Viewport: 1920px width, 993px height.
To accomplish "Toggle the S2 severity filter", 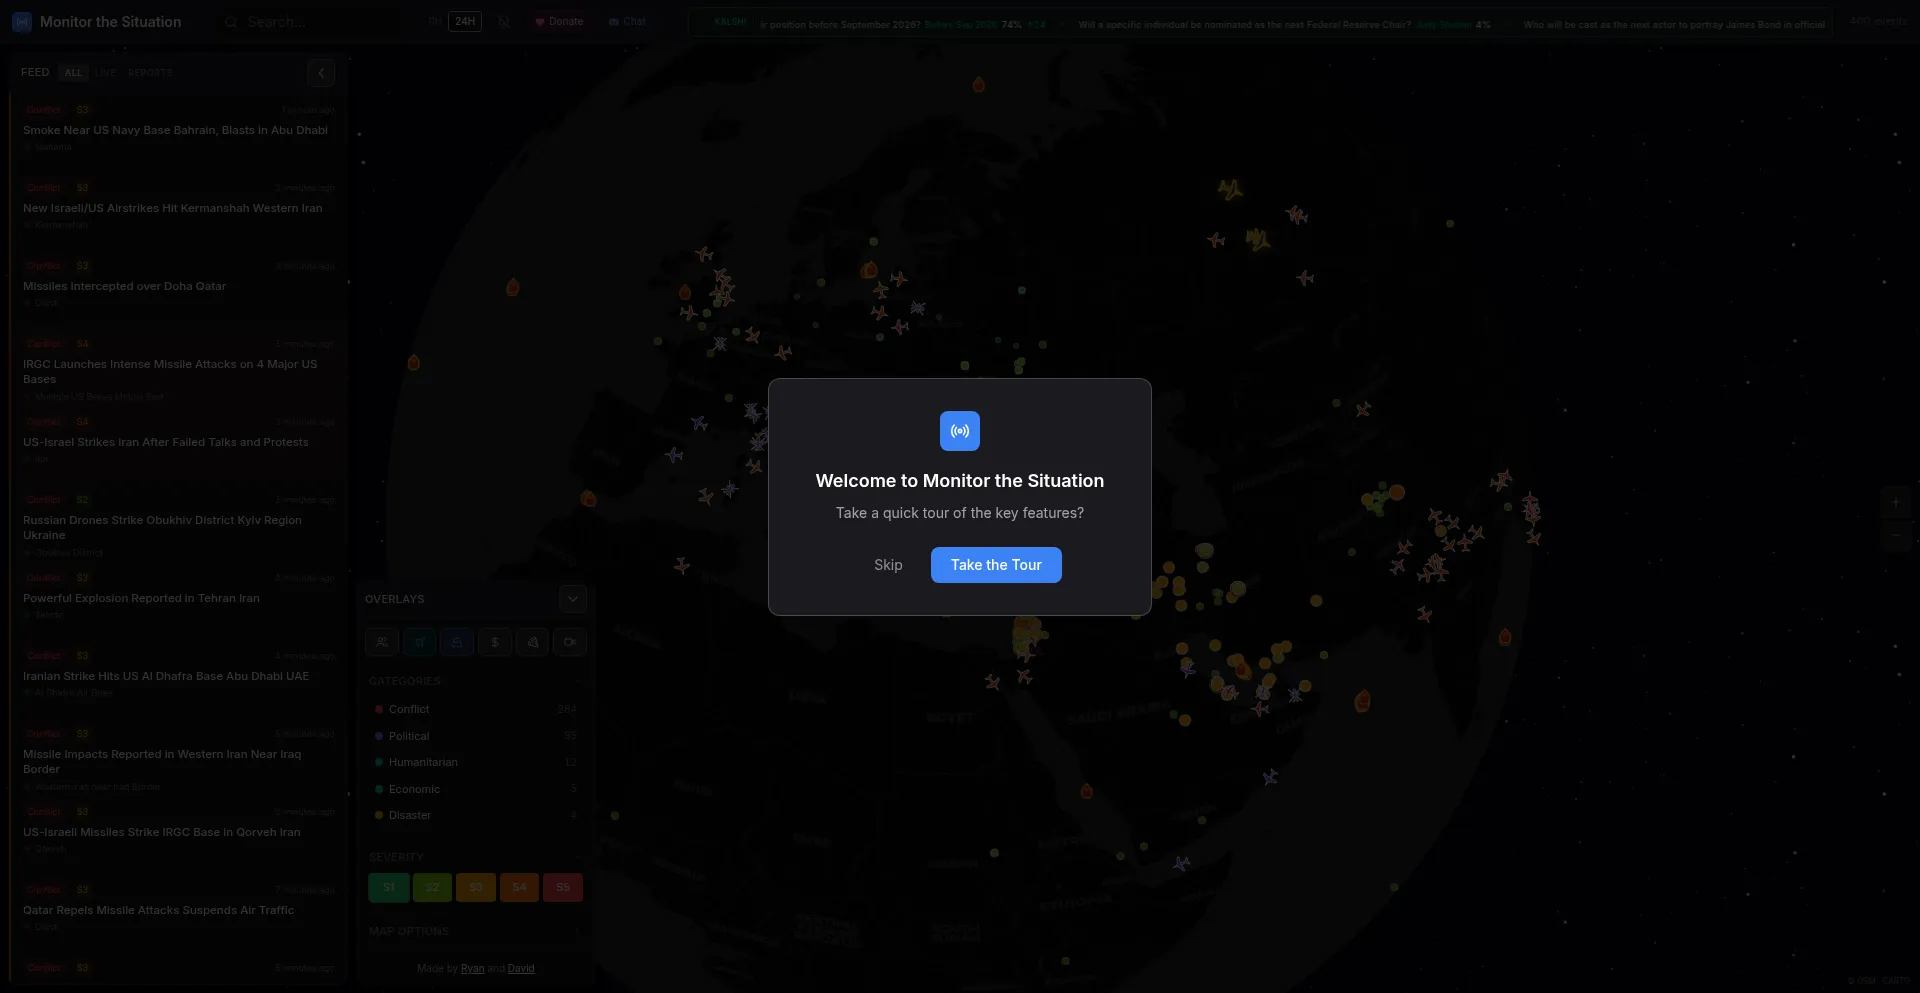I will click(432, 887).
